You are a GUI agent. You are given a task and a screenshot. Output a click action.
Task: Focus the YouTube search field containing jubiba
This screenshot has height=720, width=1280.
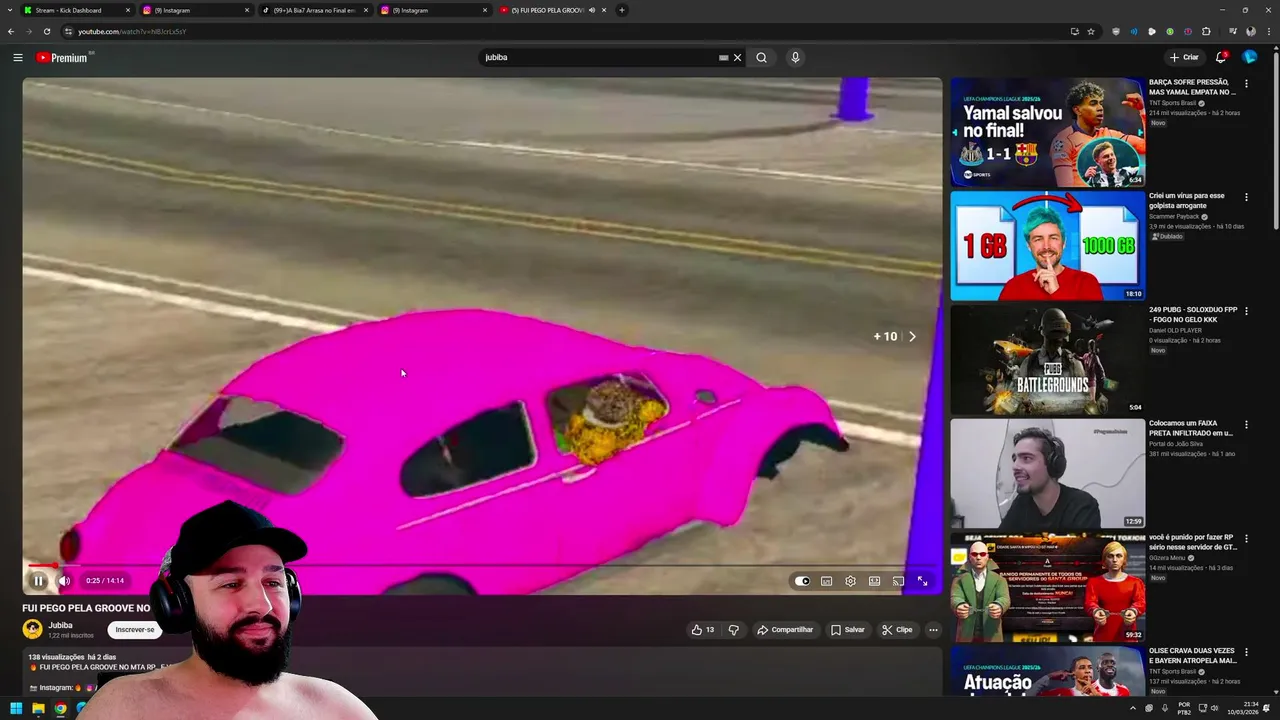600,57
